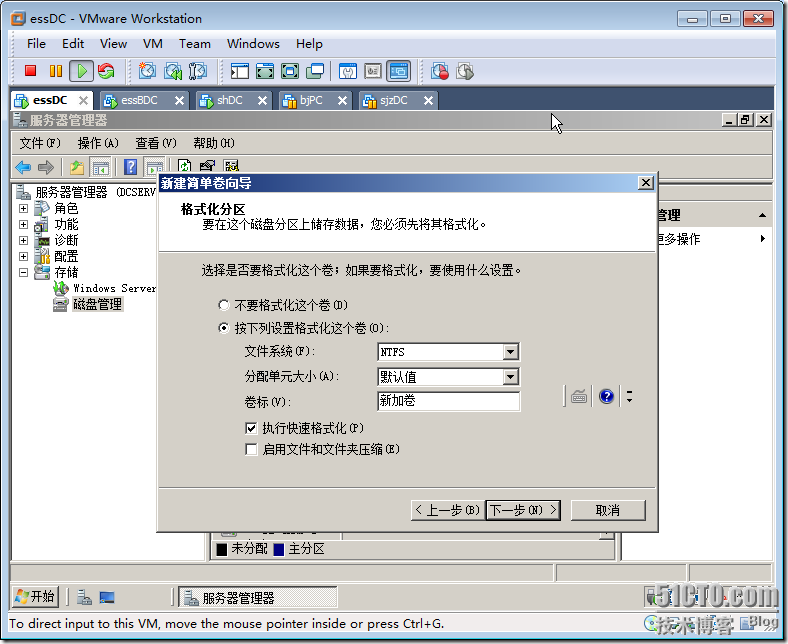Toggle the perform quick format checkbox
The image size is (788, 644).
pyautogui.click(x=251, y=428)
